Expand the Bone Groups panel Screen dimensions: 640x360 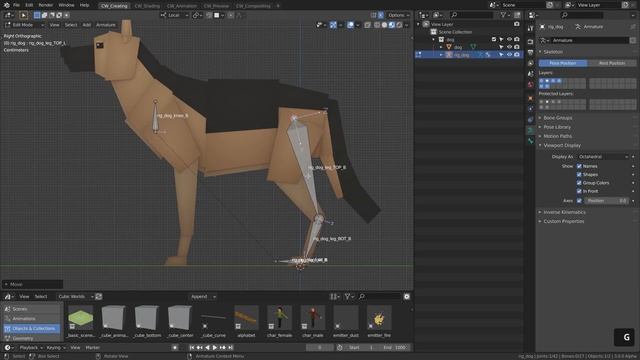[x=558, y=118]
